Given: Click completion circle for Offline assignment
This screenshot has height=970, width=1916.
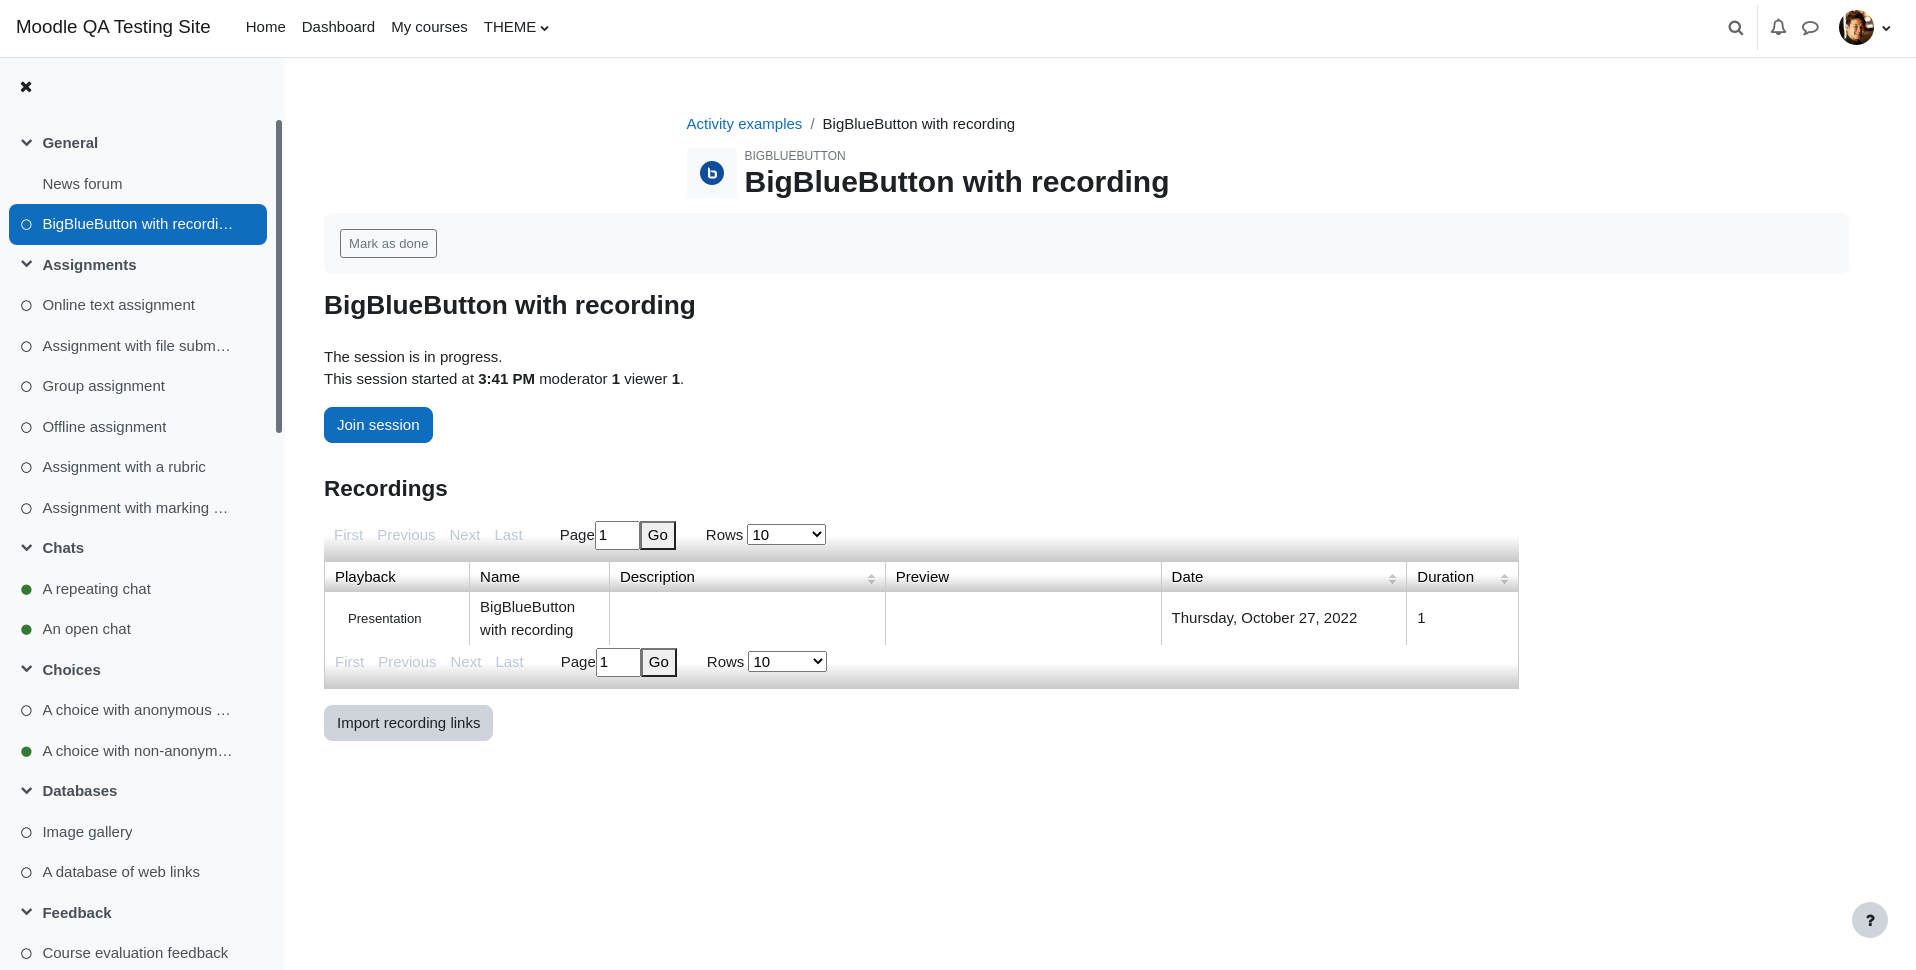Looking at the screenshot, I should coord(27,428).
